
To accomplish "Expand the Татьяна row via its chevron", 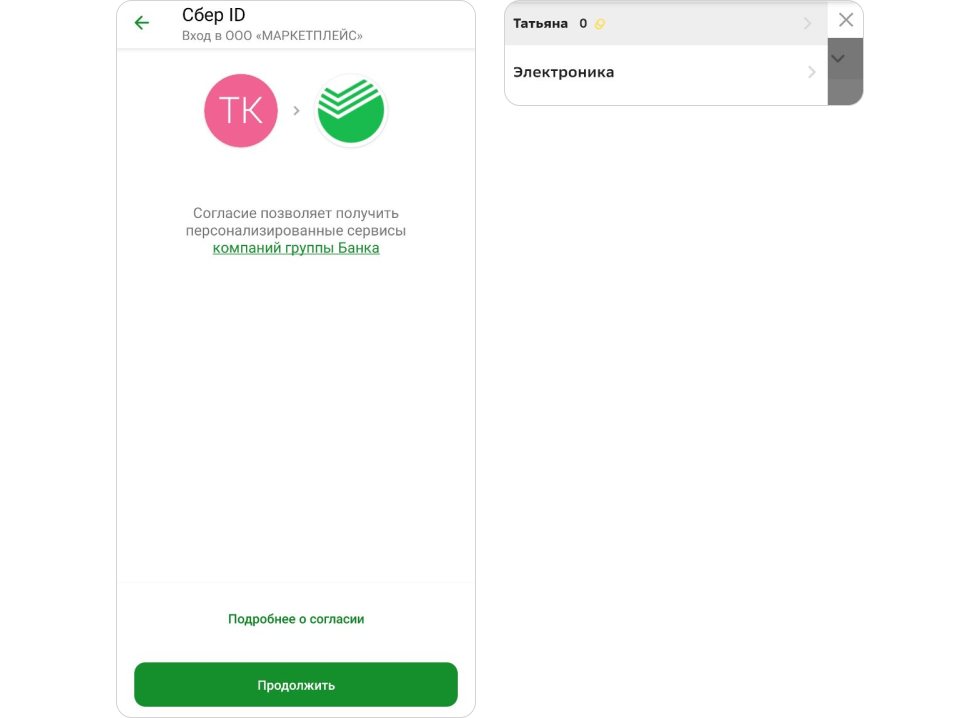I will [808, 24].
